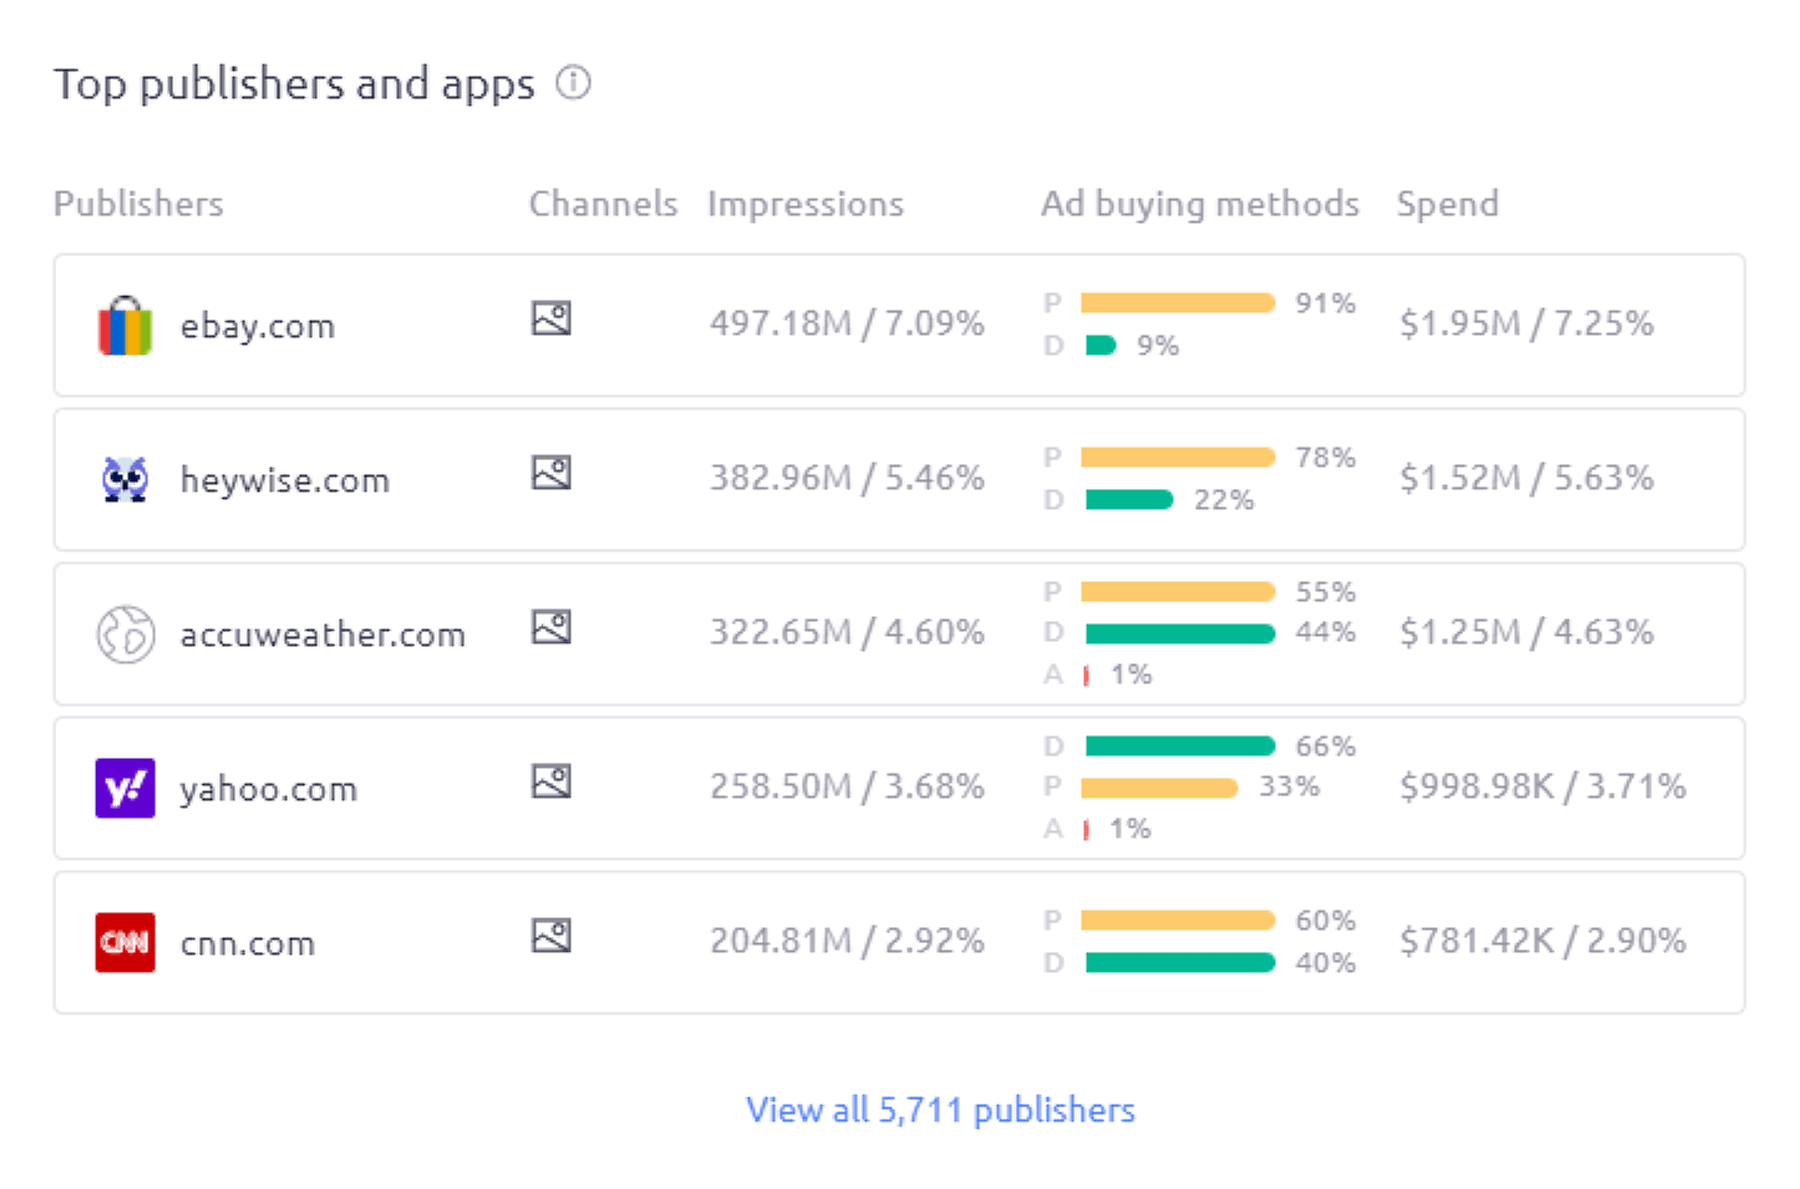Click the Channels column header
The height and width of the screenshot is (1189, 1800).
pos(603,204)
